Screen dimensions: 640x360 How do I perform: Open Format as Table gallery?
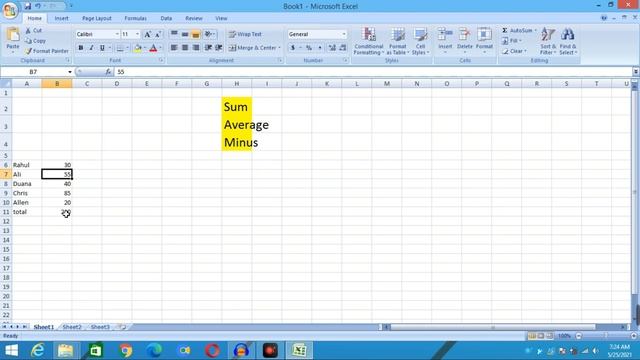398,41
